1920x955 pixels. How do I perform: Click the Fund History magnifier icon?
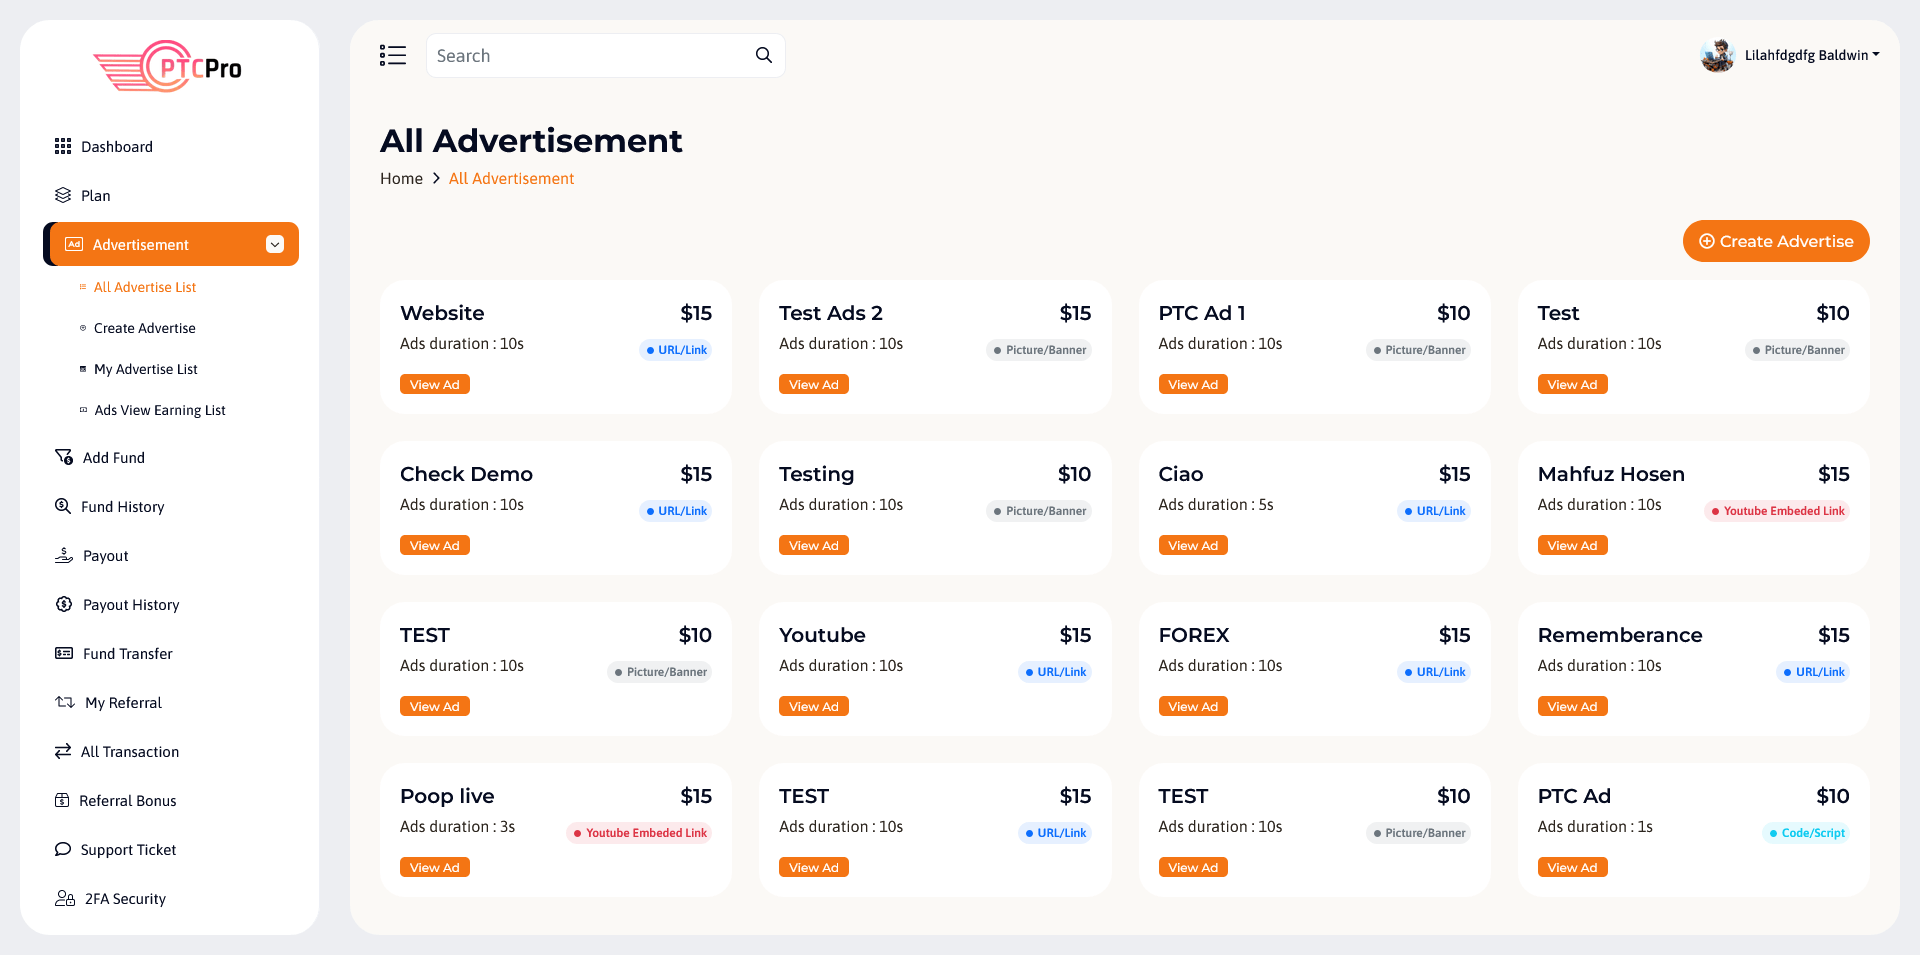pyautogui.click(x=63, y=507)
